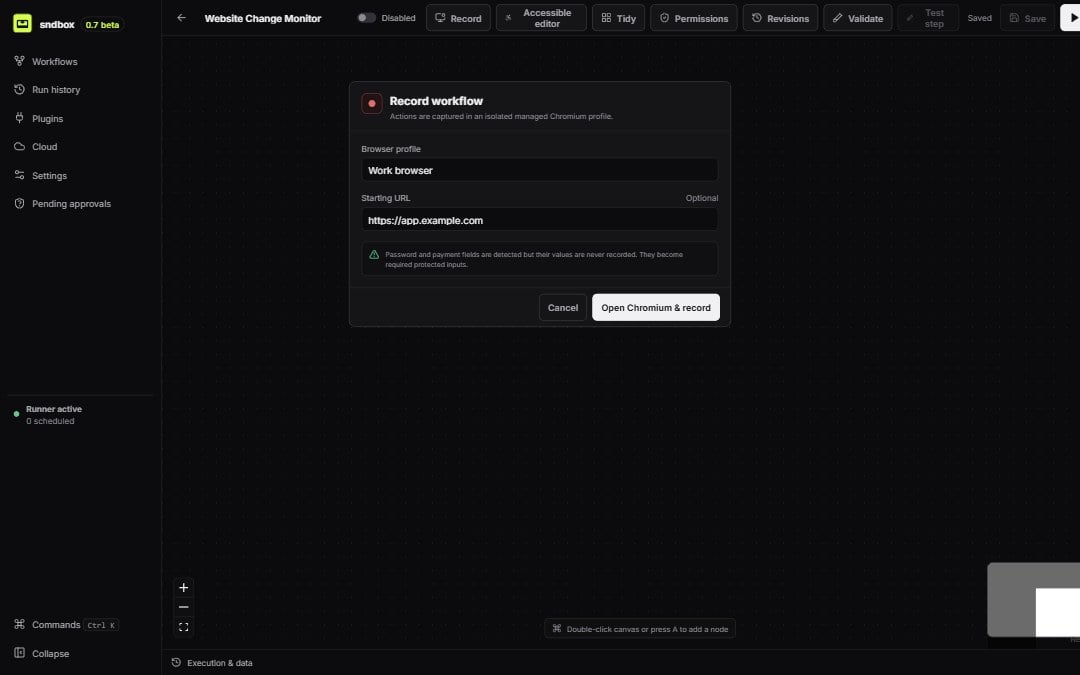Image resolution: width=1080 pixels, height=675 pixels.
Task: Click the Website Change Monitor title
Action: (262, 18)
